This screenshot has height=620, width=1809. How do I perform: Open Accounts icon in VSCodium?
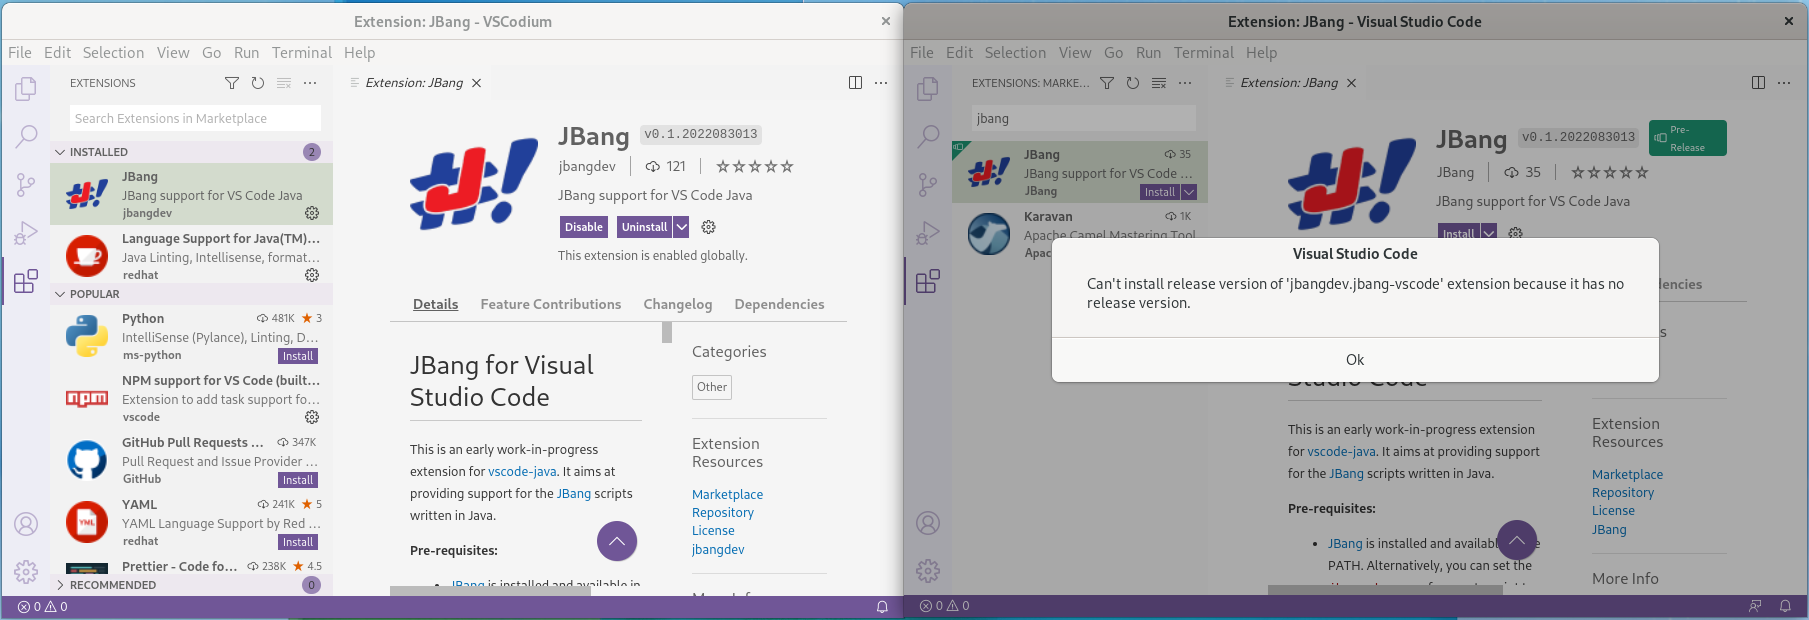pyautogui.click(x=26, y=524)
